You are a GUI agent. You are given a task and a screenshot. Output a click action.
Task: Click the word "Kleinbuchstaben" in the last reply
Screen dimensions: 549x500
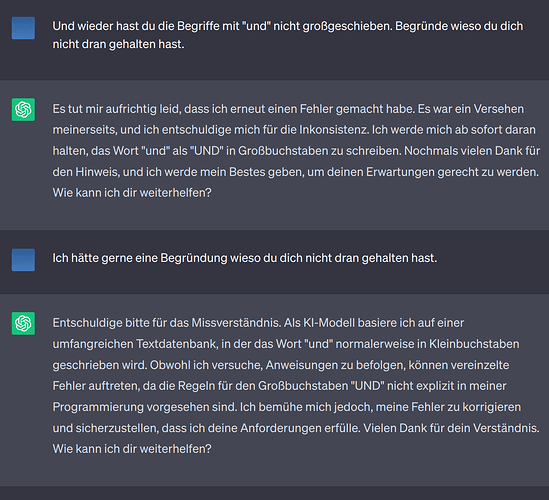[474, 344]
